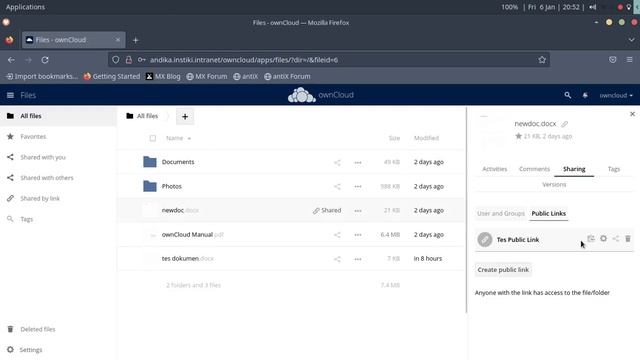Click the rename pencil next to newdoc.docx
640x360 pixels.
click(564, 124)
